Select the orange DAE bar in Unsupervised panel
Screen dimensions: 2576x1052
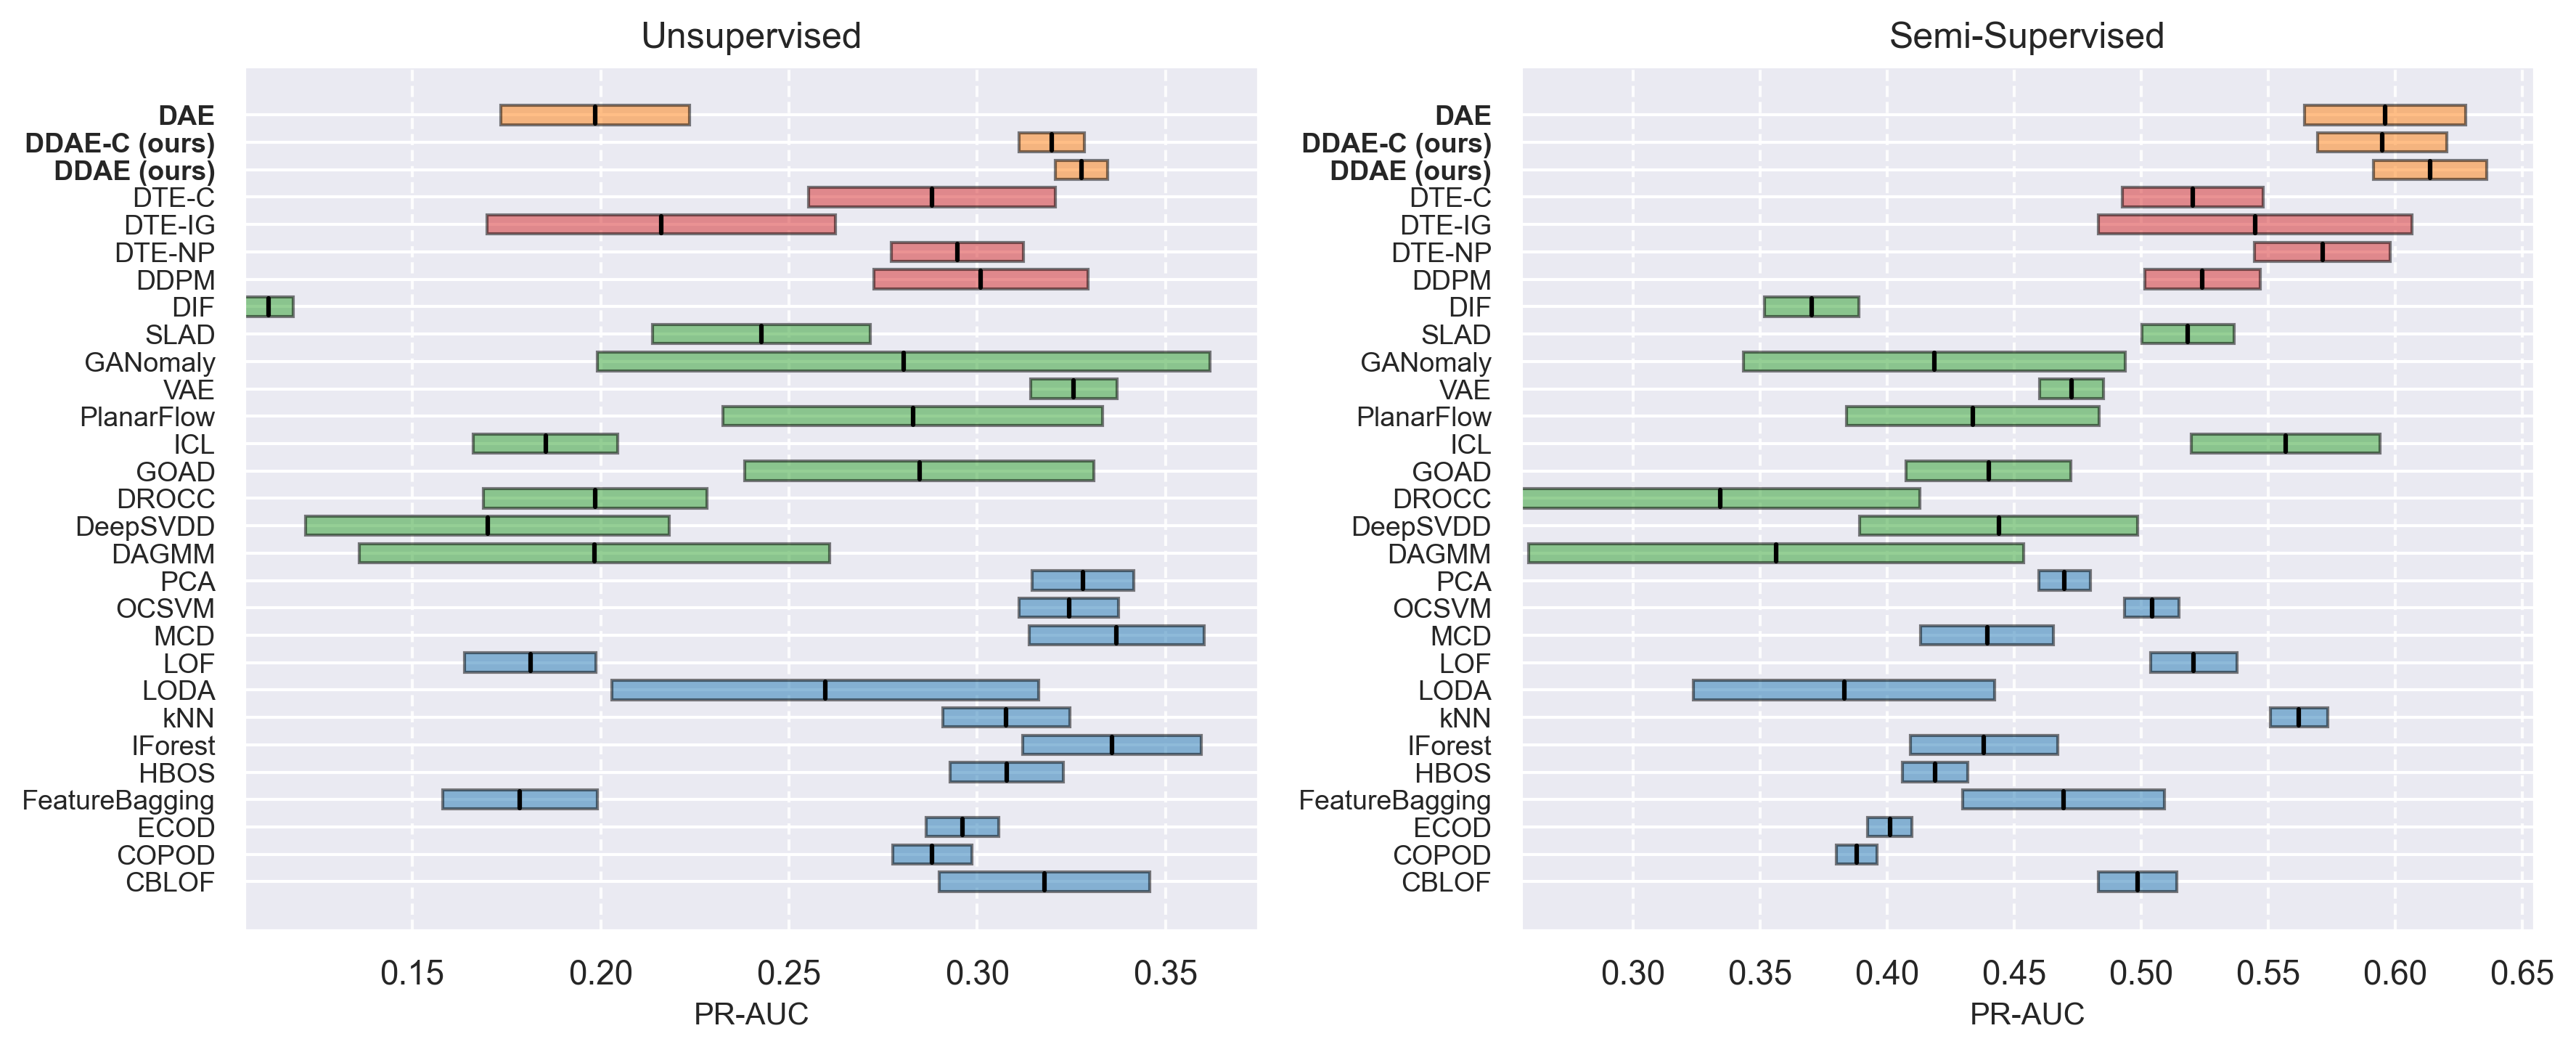click(594, 115)
